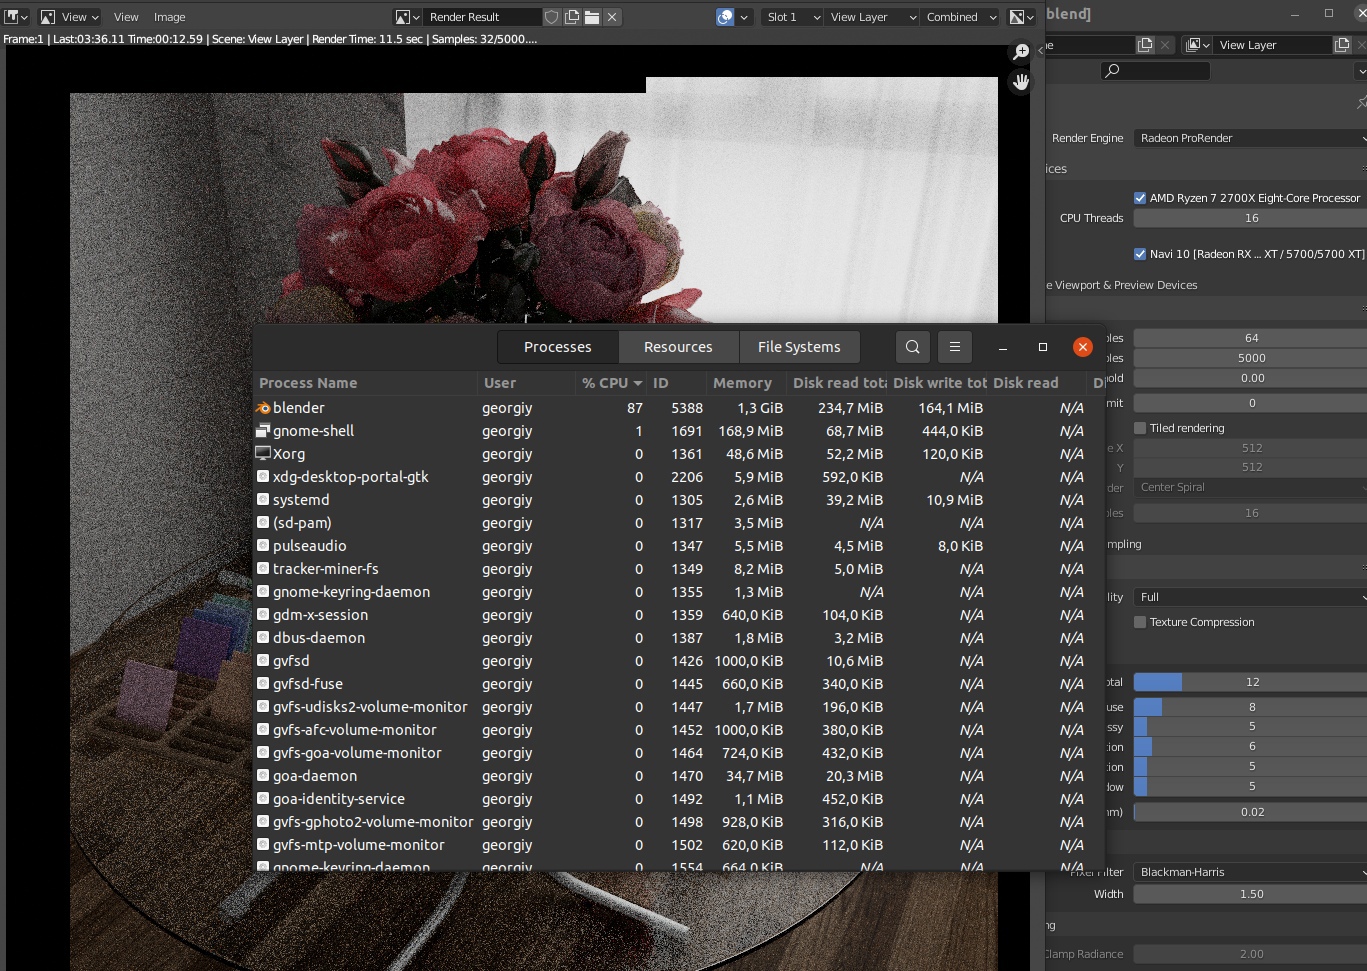Image resolution: width=1367 pixels, height=971 pixels.
Task: Open the editor type selector icon
Action: click(x=14, y=16)
